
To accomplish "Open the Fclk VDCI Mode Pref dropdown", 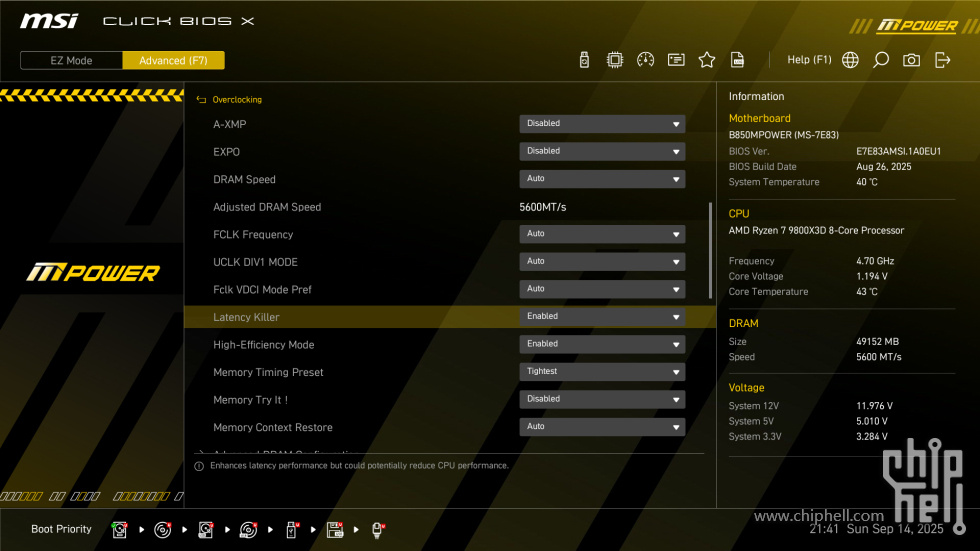I will pos(602,289).
